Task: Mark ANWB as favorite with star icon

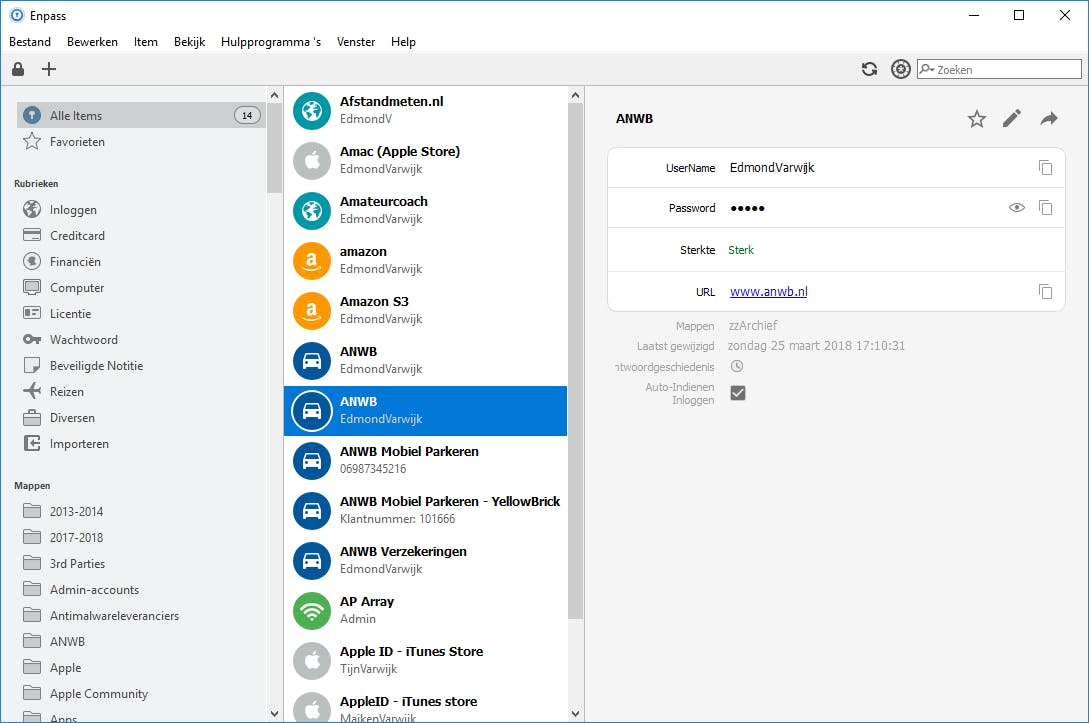Action: click(976, 119)
